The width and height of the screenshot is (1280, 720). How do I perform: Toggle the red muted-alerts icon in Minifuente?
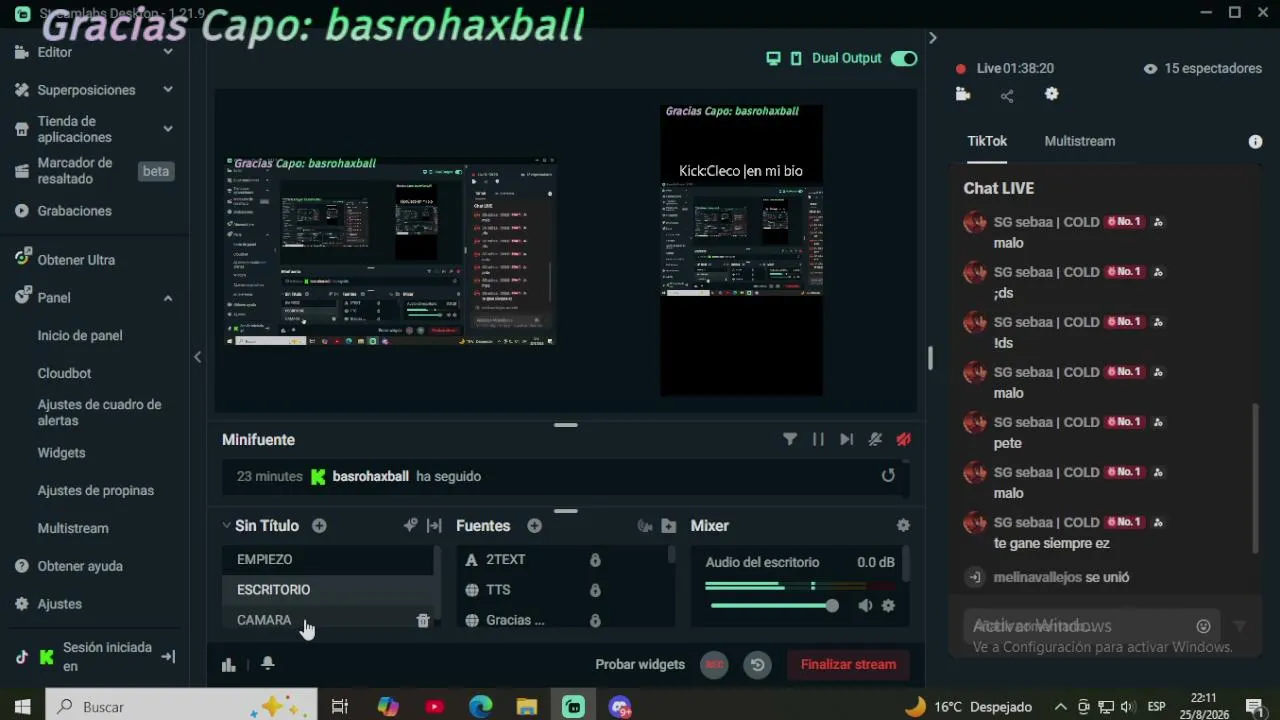click(x=904, y=439)
